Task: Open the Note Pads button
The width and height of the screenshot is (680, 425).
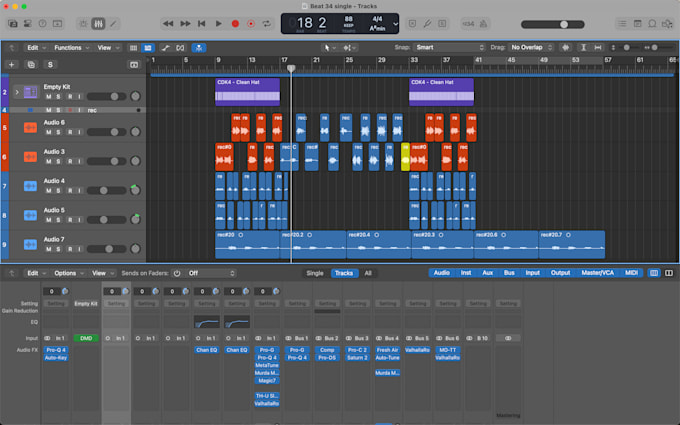Action: click(x=638, y=24)
